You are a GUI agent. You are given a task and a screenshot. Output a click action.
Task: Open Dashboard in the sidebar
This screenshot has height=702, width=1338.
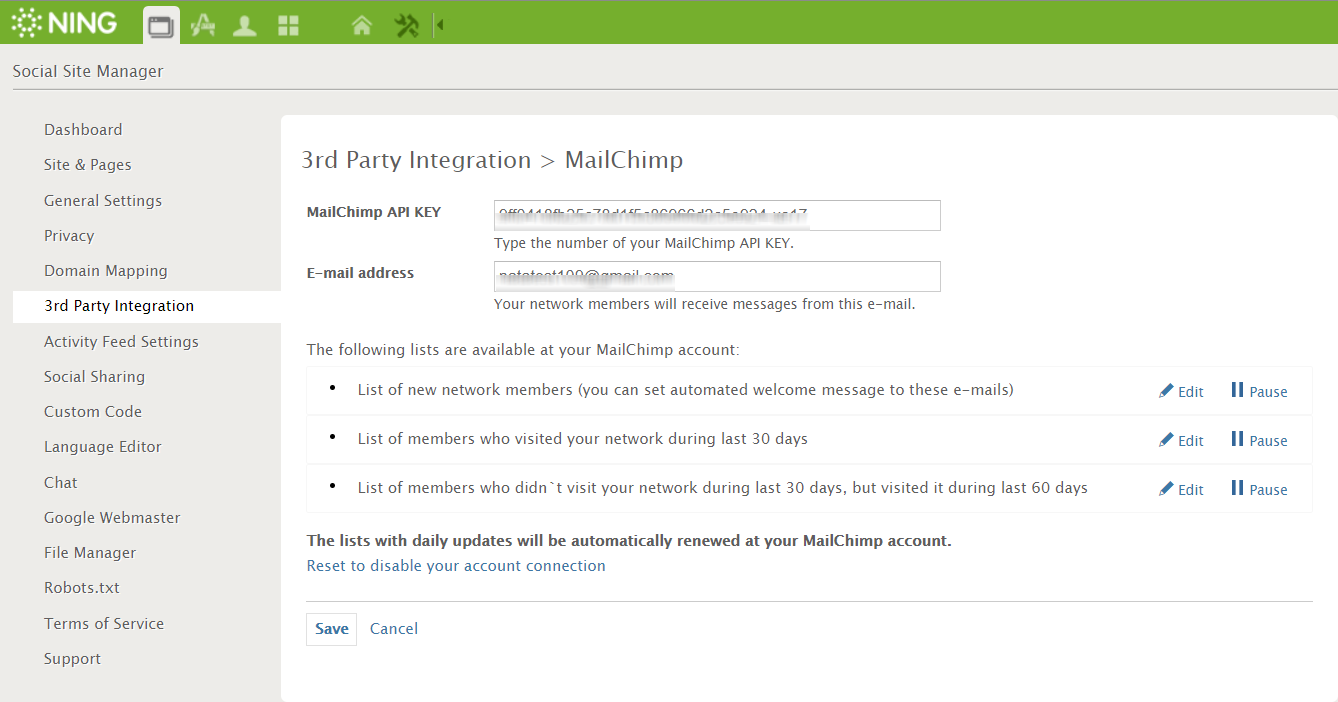pyautogui.click(x=83, y=130)
